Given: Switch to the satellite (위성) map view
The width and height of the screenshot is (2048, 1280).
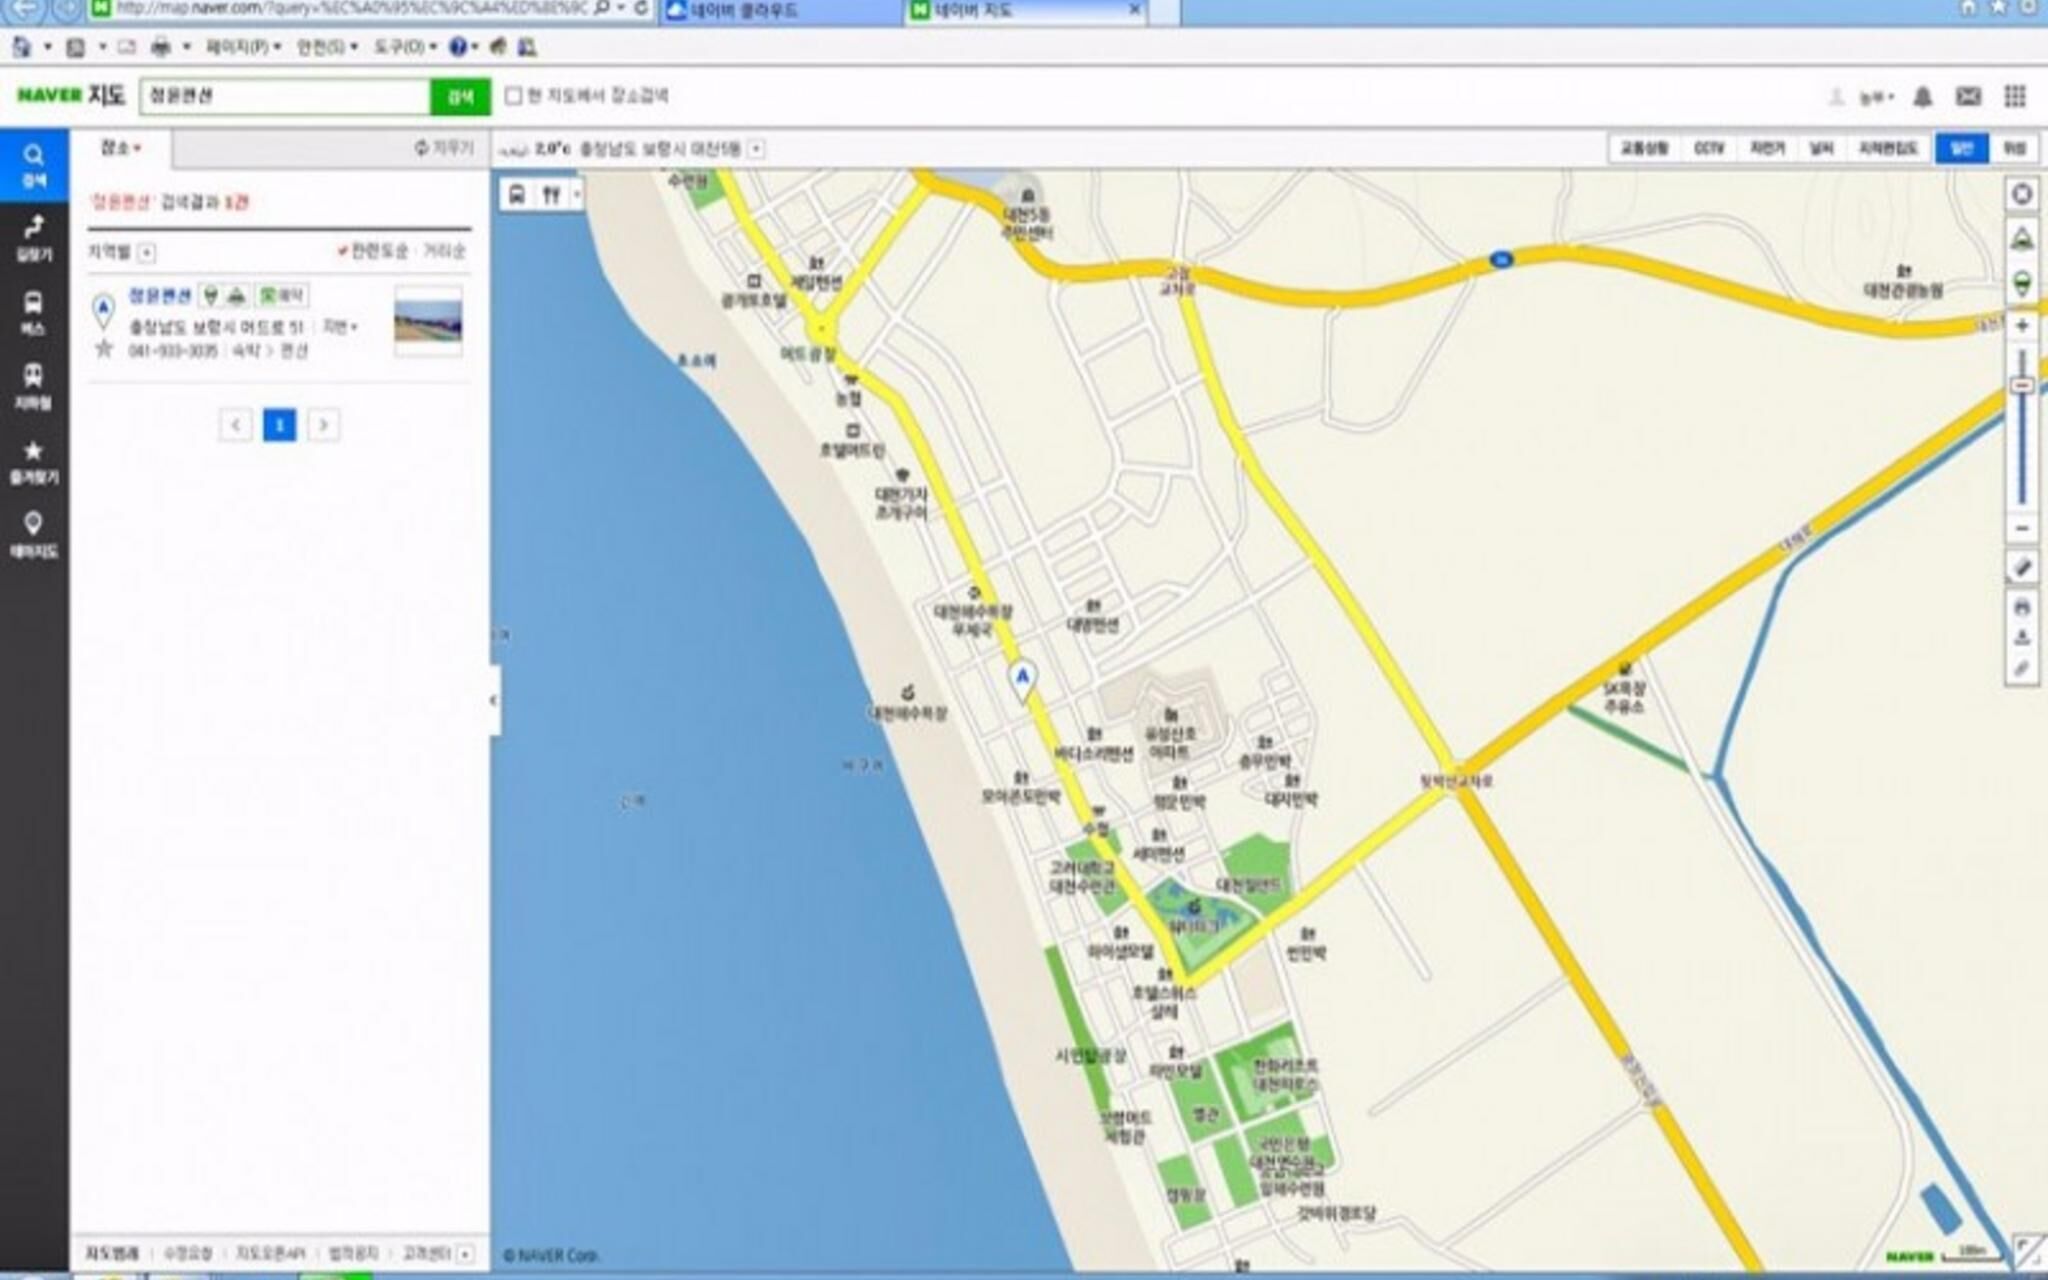Looking at the screenshot, I should pyautogui.click(x=2014, y=148).
